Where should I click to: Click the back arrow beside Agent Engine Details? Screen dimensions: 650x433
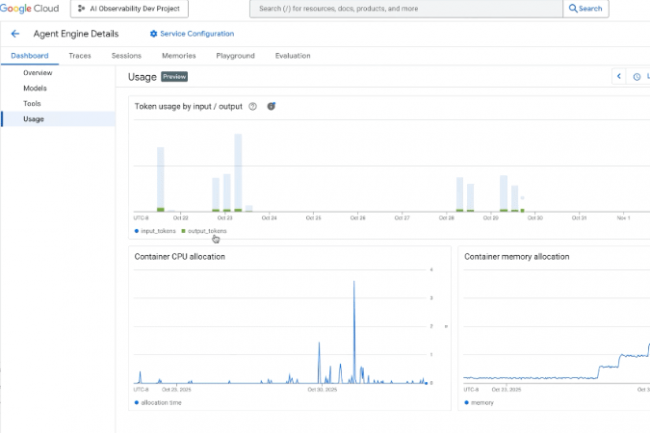[x=15, y=34]
